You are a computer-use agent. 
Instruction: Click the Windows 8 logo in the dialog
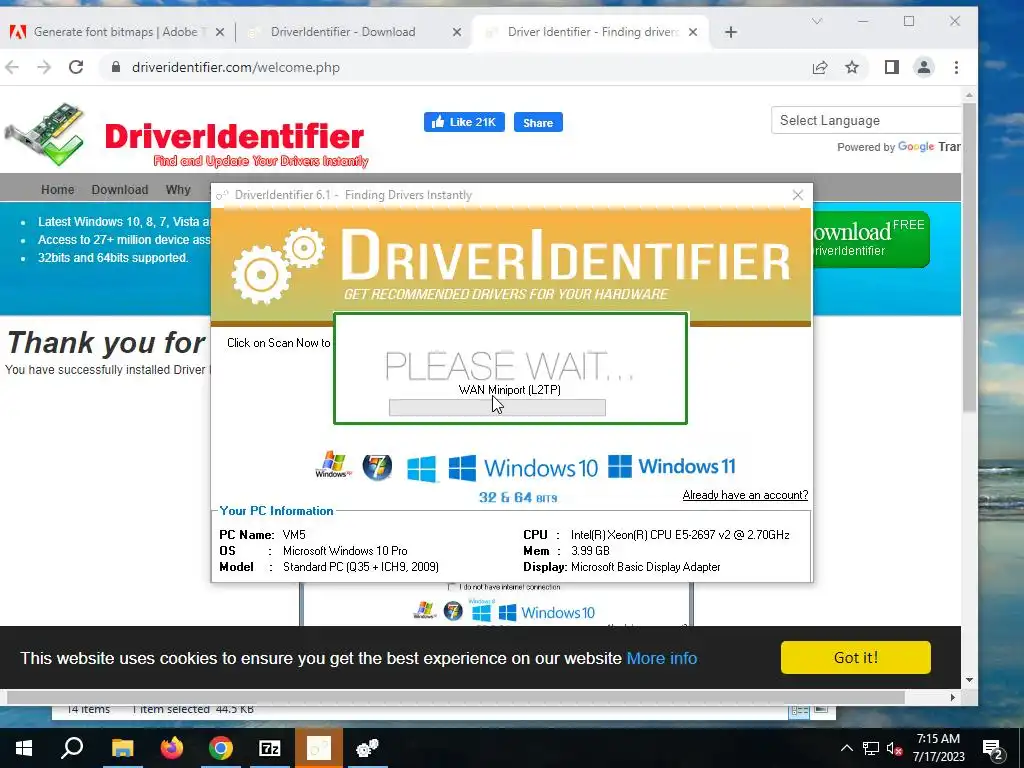coord(421,469)
